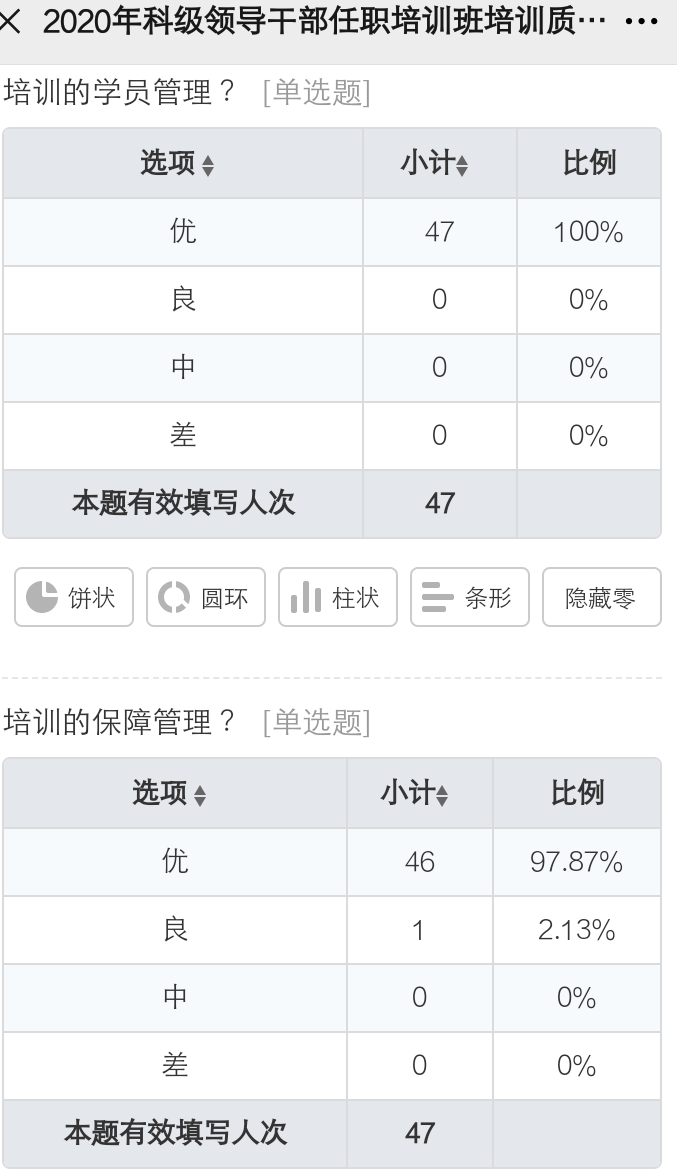The height and width of the screenshot is (1172, 677).
Task: Show donut chart (圆环) view
Action: click(x=205, y=597)
